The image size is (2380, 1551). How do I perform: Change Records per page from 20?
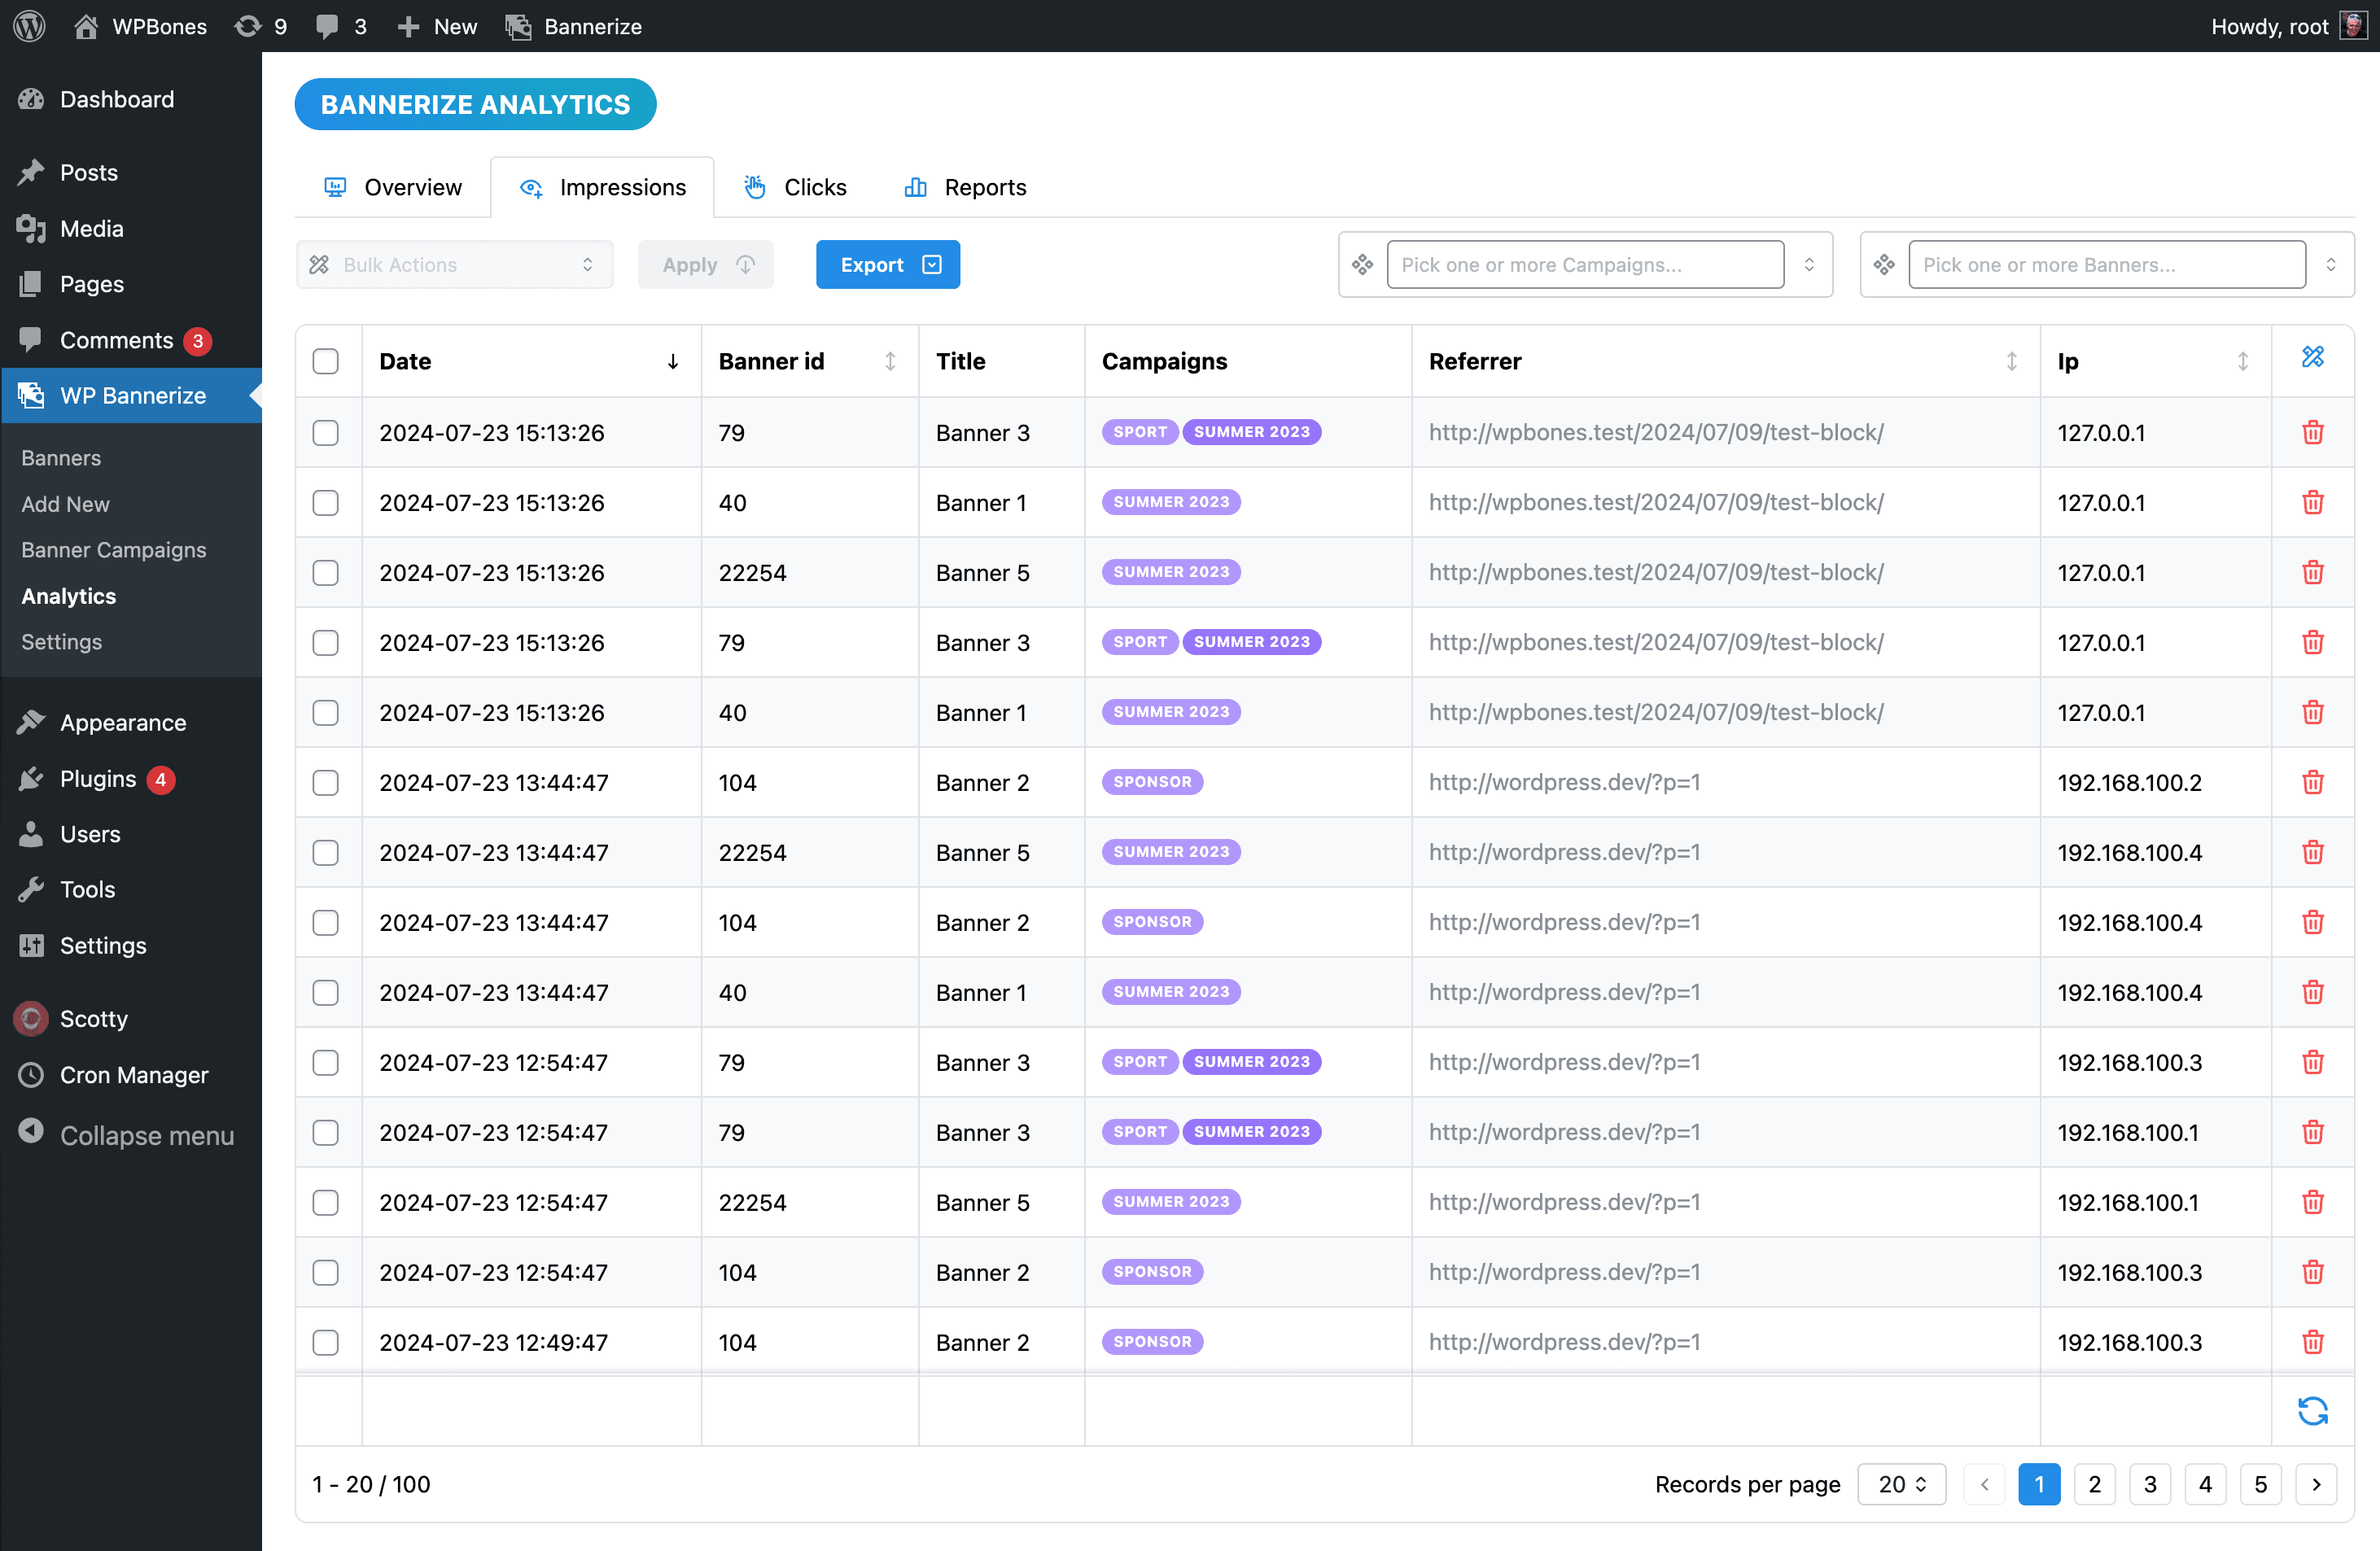click(1901, 1484)
